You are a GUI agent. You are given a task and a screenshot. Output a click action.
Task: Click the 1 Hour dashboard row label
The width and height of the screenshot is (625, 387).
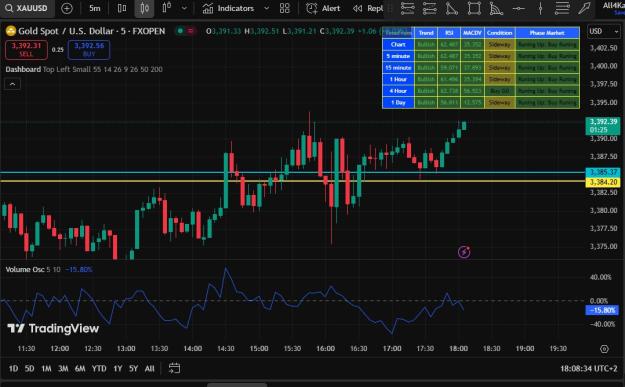tap(398, 79)
